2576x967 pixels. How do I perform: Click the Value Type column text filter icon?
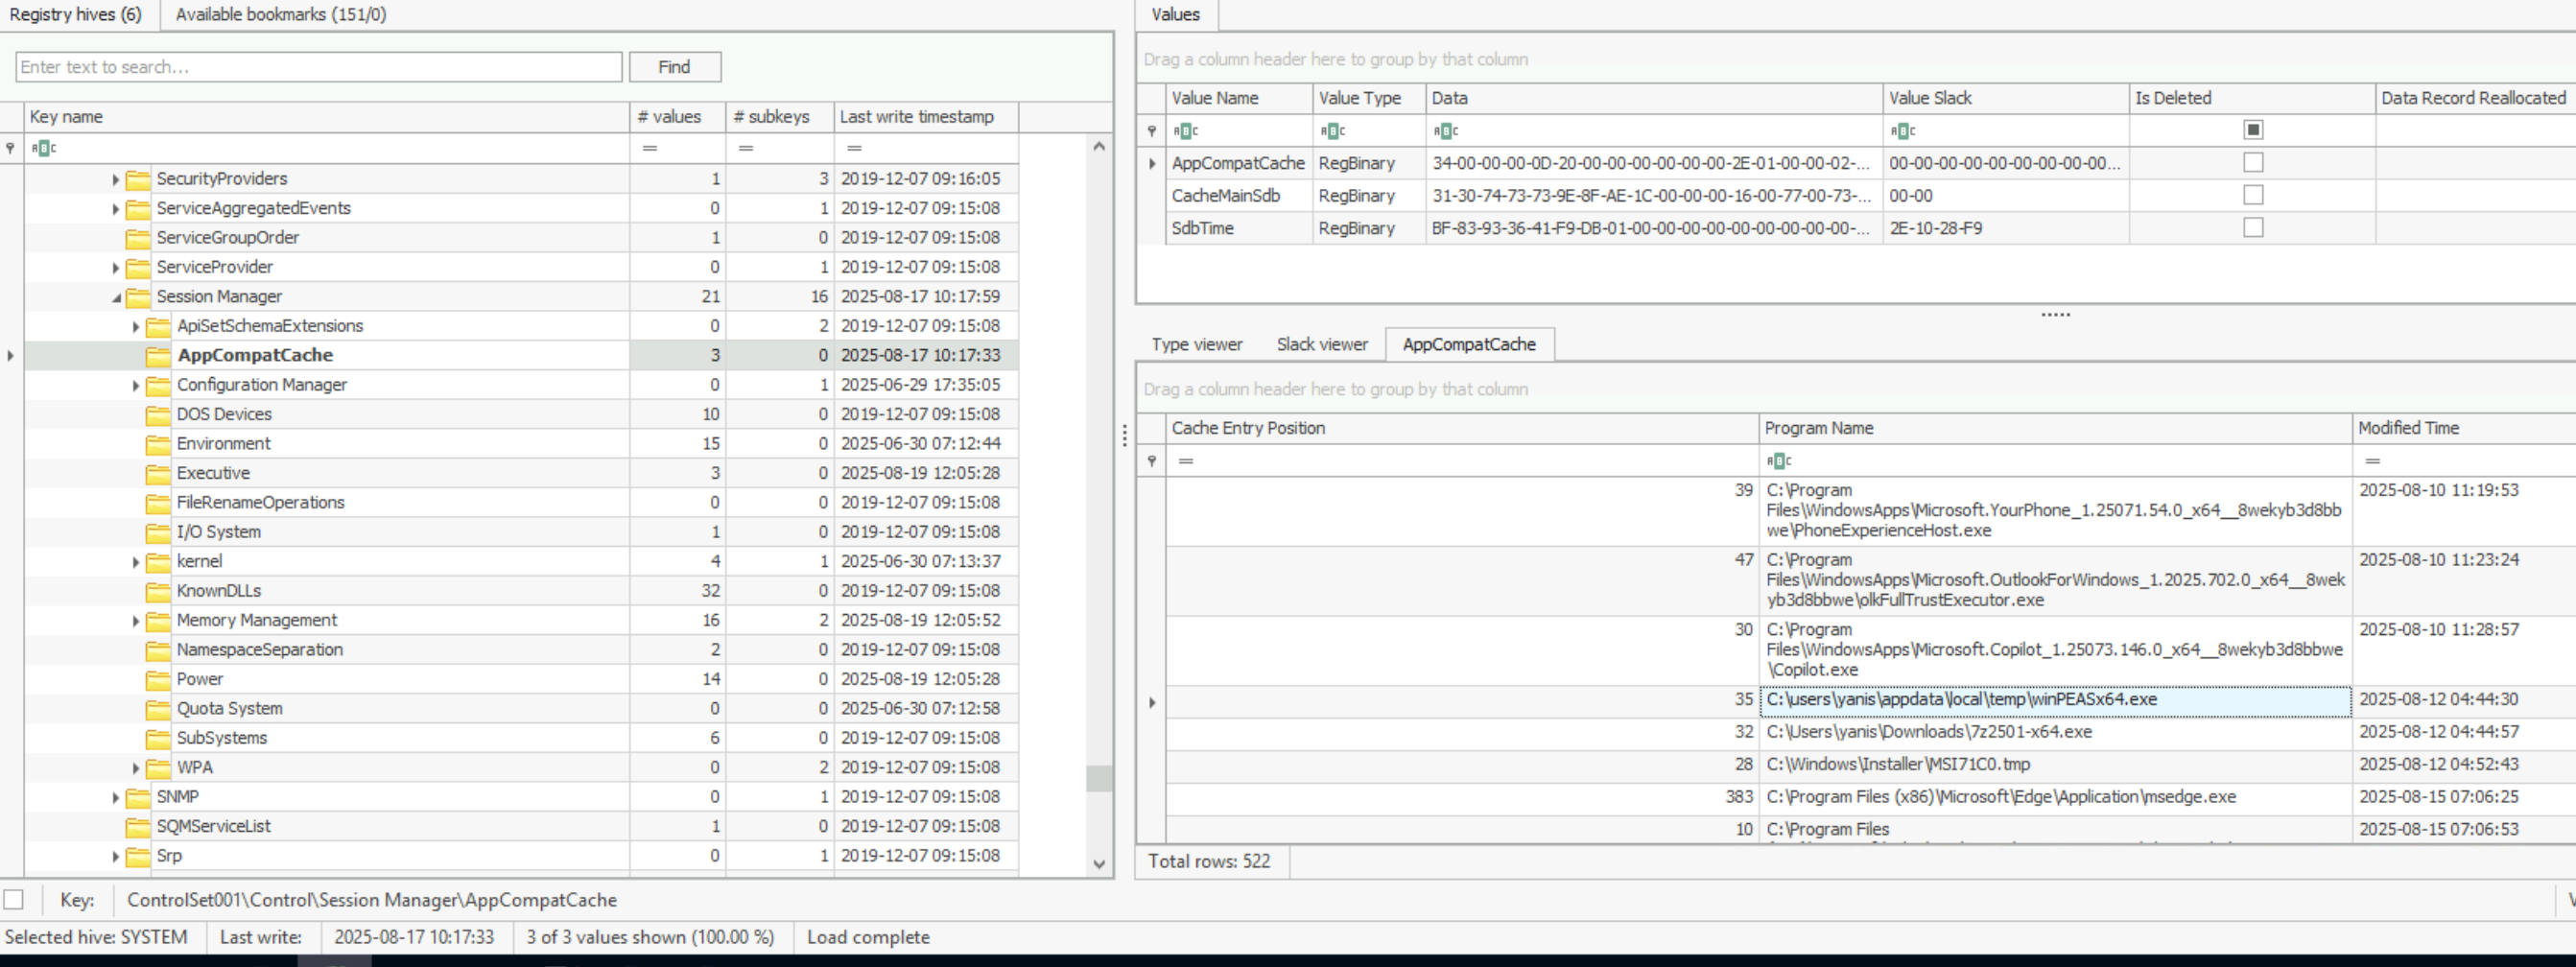pos(1332,131)
